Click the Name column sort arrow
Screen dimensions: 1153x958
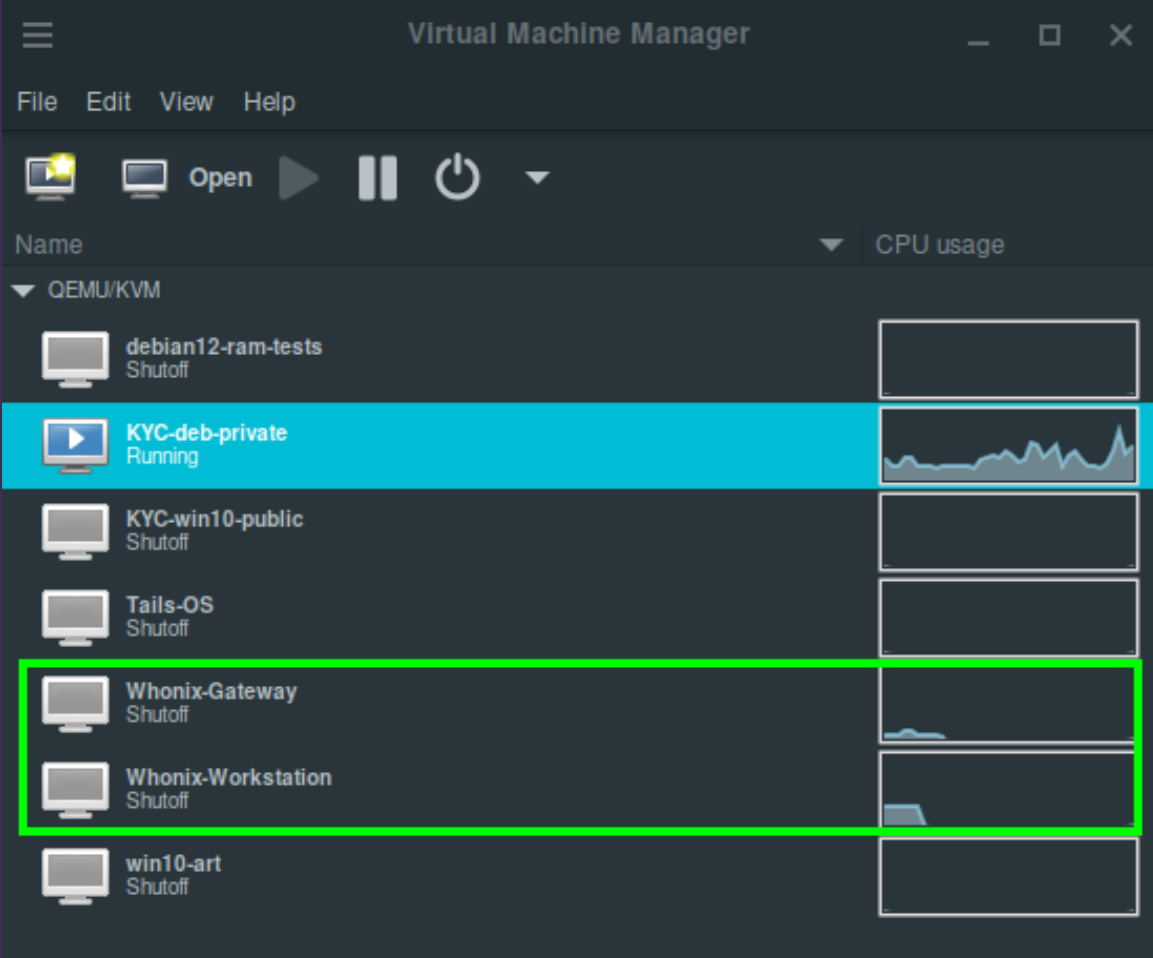[x=831, y=245]
